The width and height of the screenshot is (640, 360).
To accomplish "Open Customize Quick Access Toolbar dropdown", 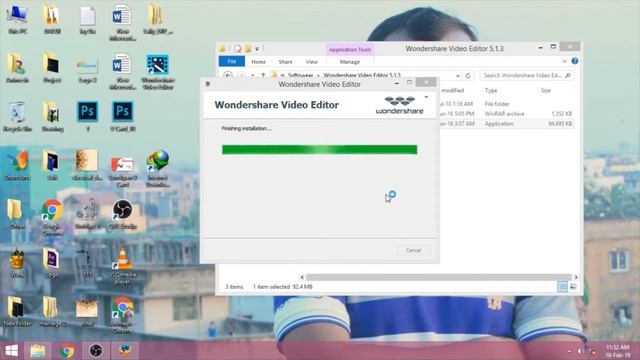I will (257, 49).
